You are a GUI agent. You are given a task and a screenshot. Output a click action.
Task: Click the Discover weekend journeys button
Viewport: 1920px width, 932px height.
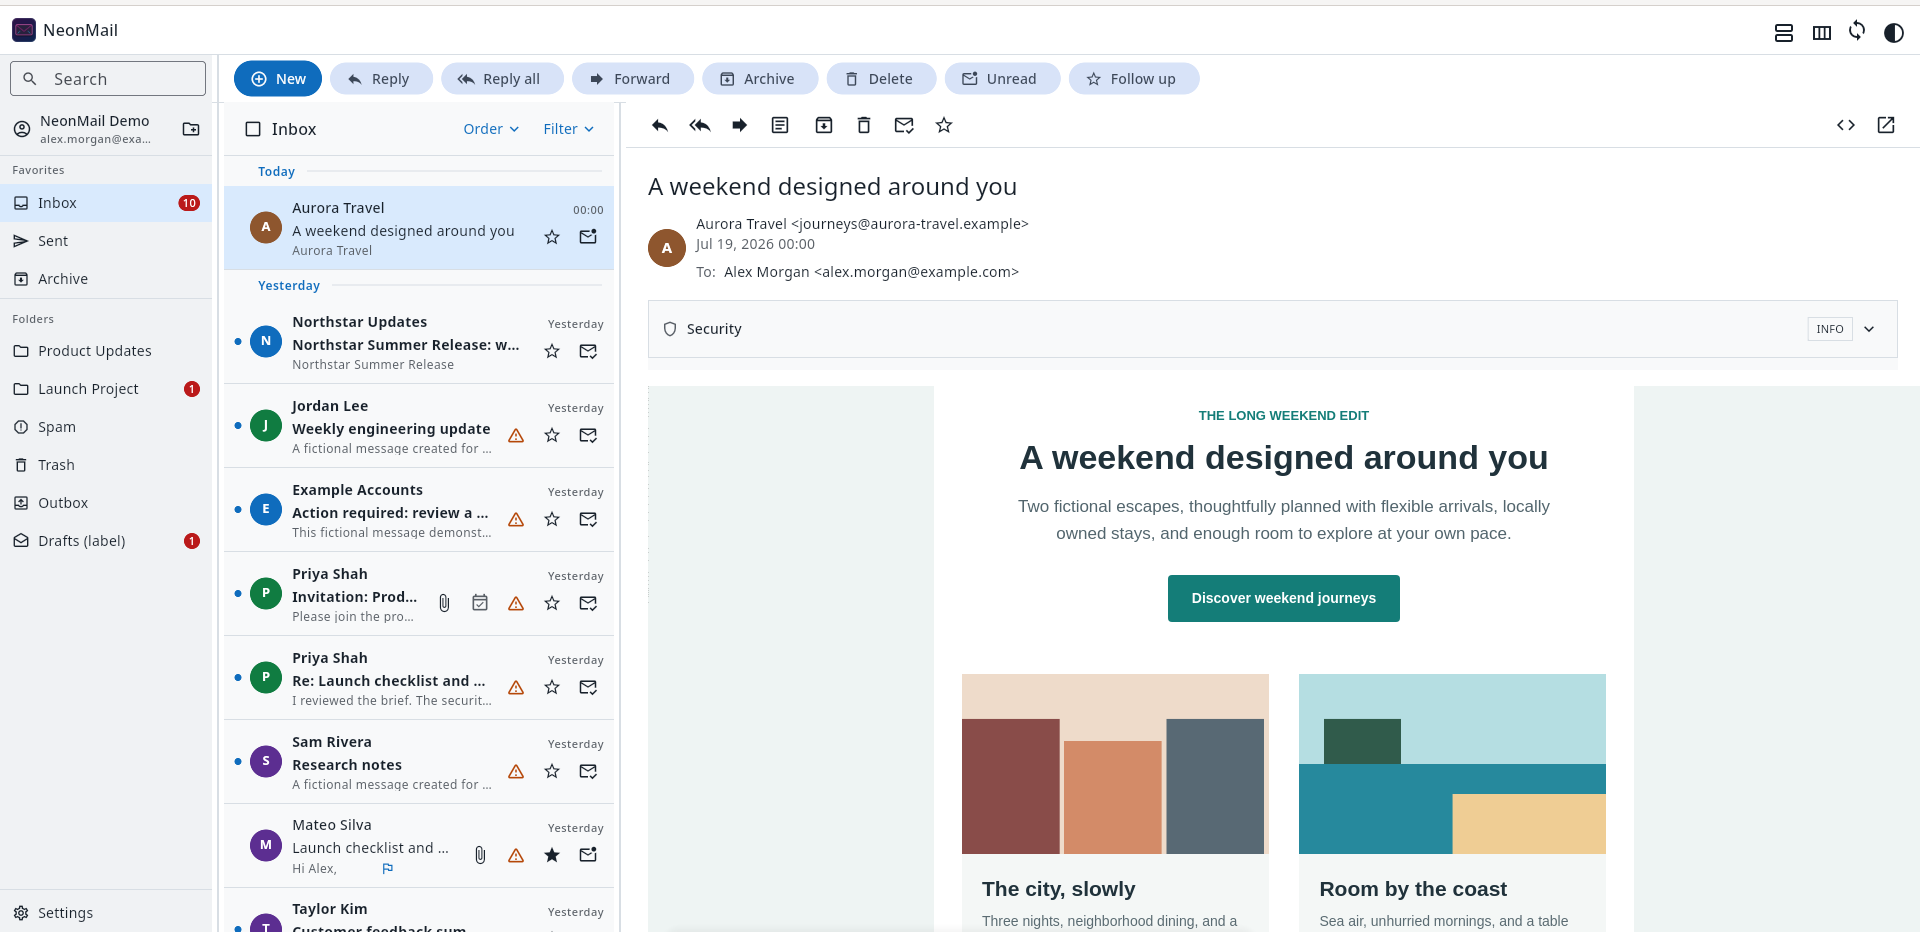point(1283,598)
